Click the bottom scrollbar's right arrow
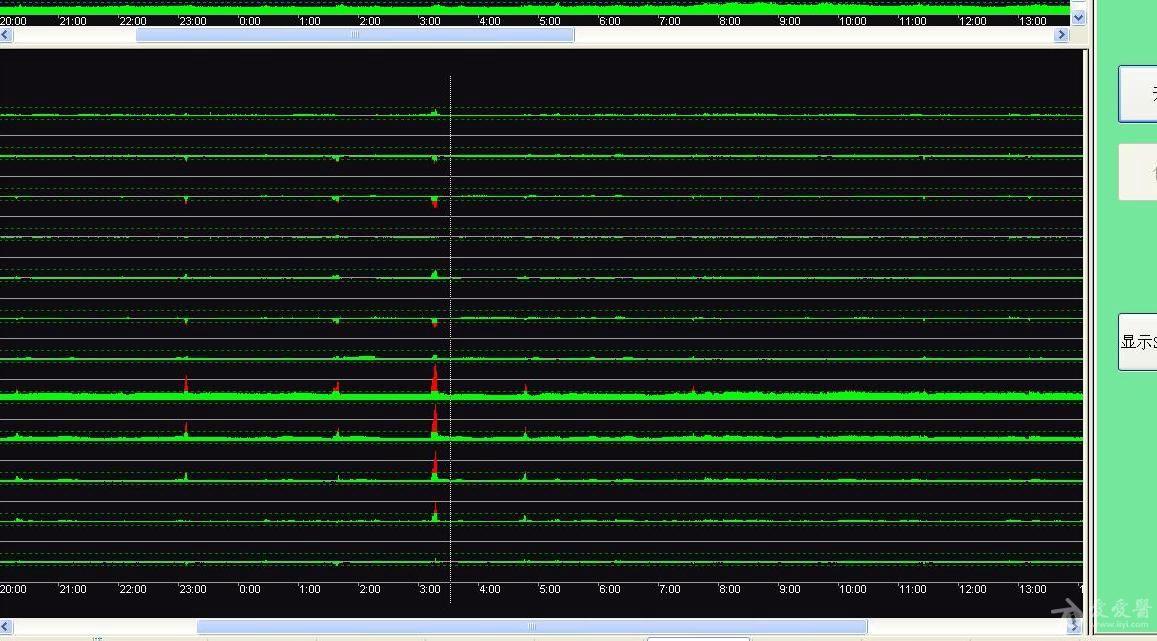1157x641 pixels. 1074,627
